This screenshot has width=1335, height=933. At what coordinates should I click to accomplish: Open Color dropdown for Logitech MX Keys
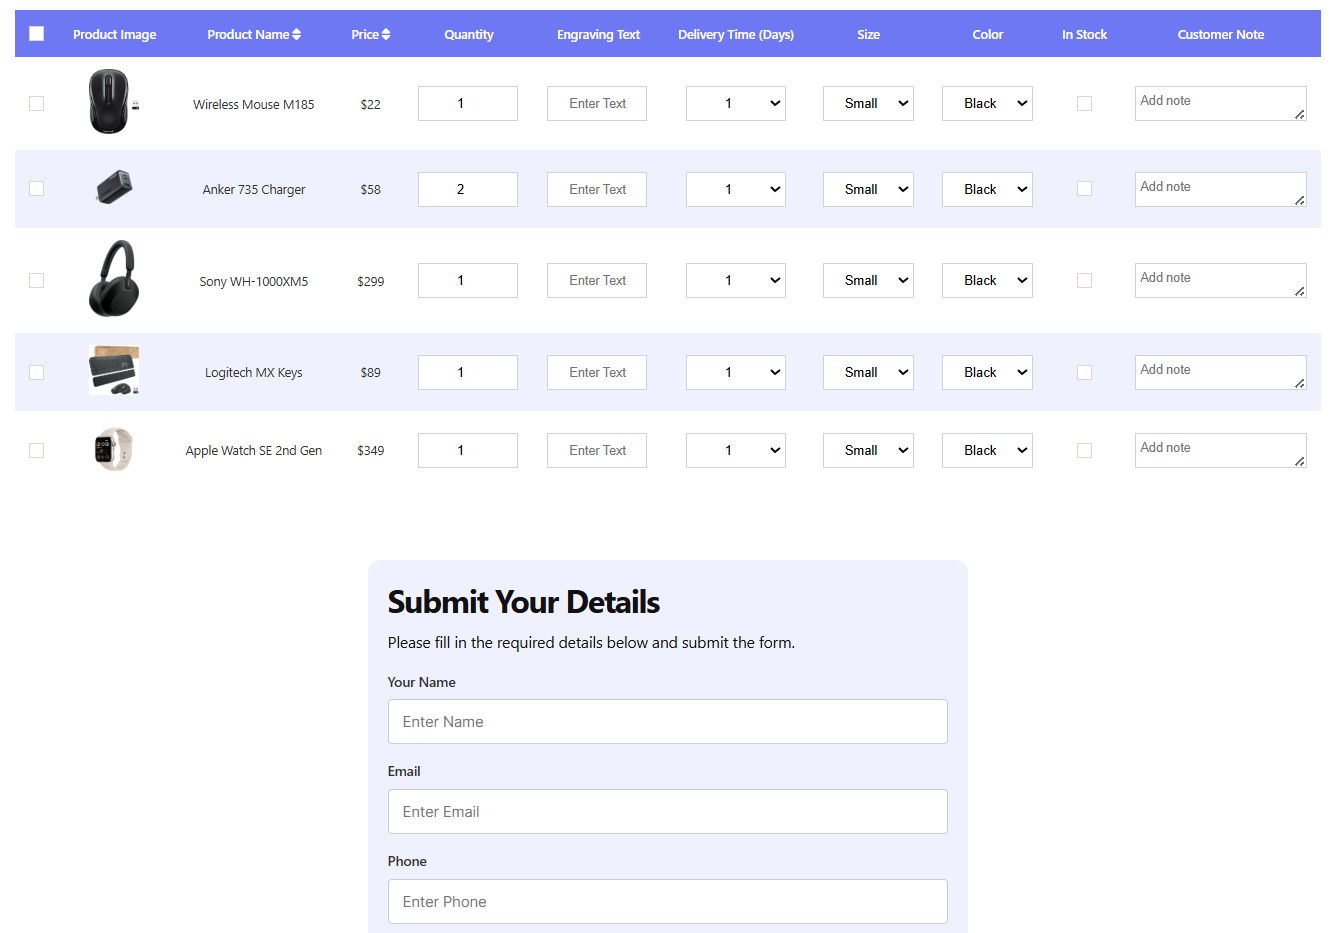point(987,372)
